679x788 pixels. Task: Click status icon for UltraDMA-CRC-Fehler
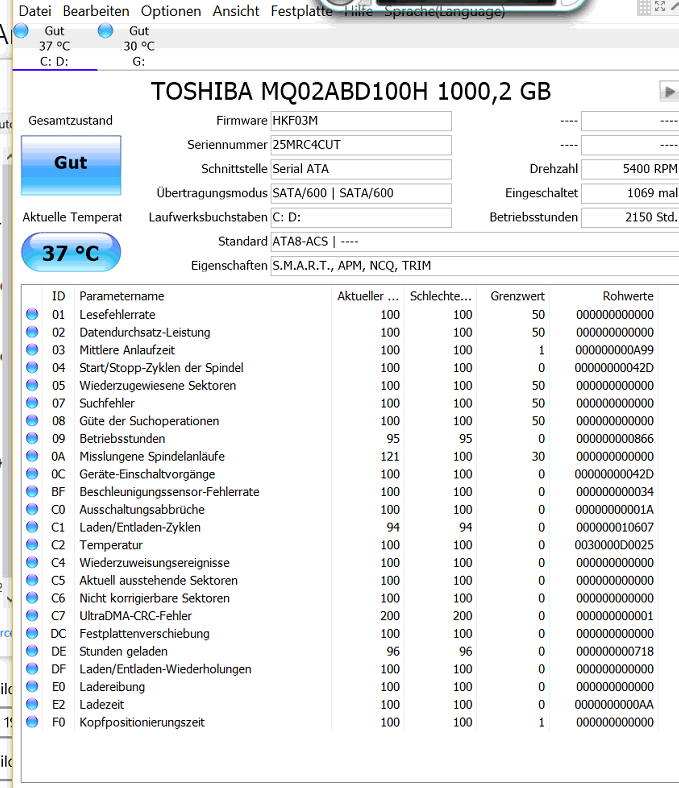(32, 616)
